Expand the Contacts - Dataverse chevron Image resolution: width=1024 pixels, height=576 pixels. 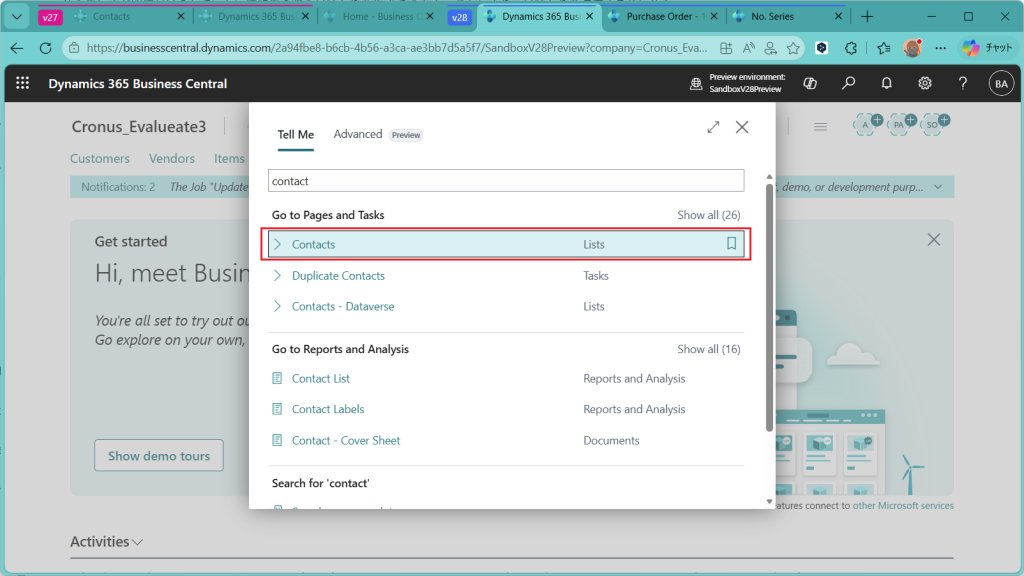pyautogui.click(x=278, y=306)
